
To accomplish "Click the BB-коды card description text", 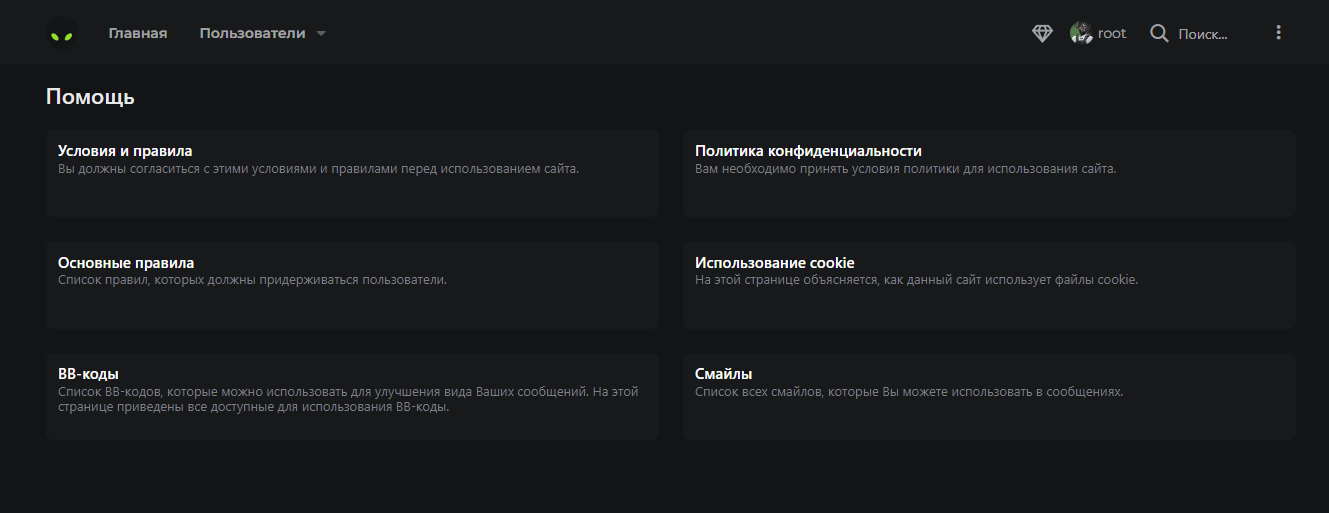I will pos(347,399).
